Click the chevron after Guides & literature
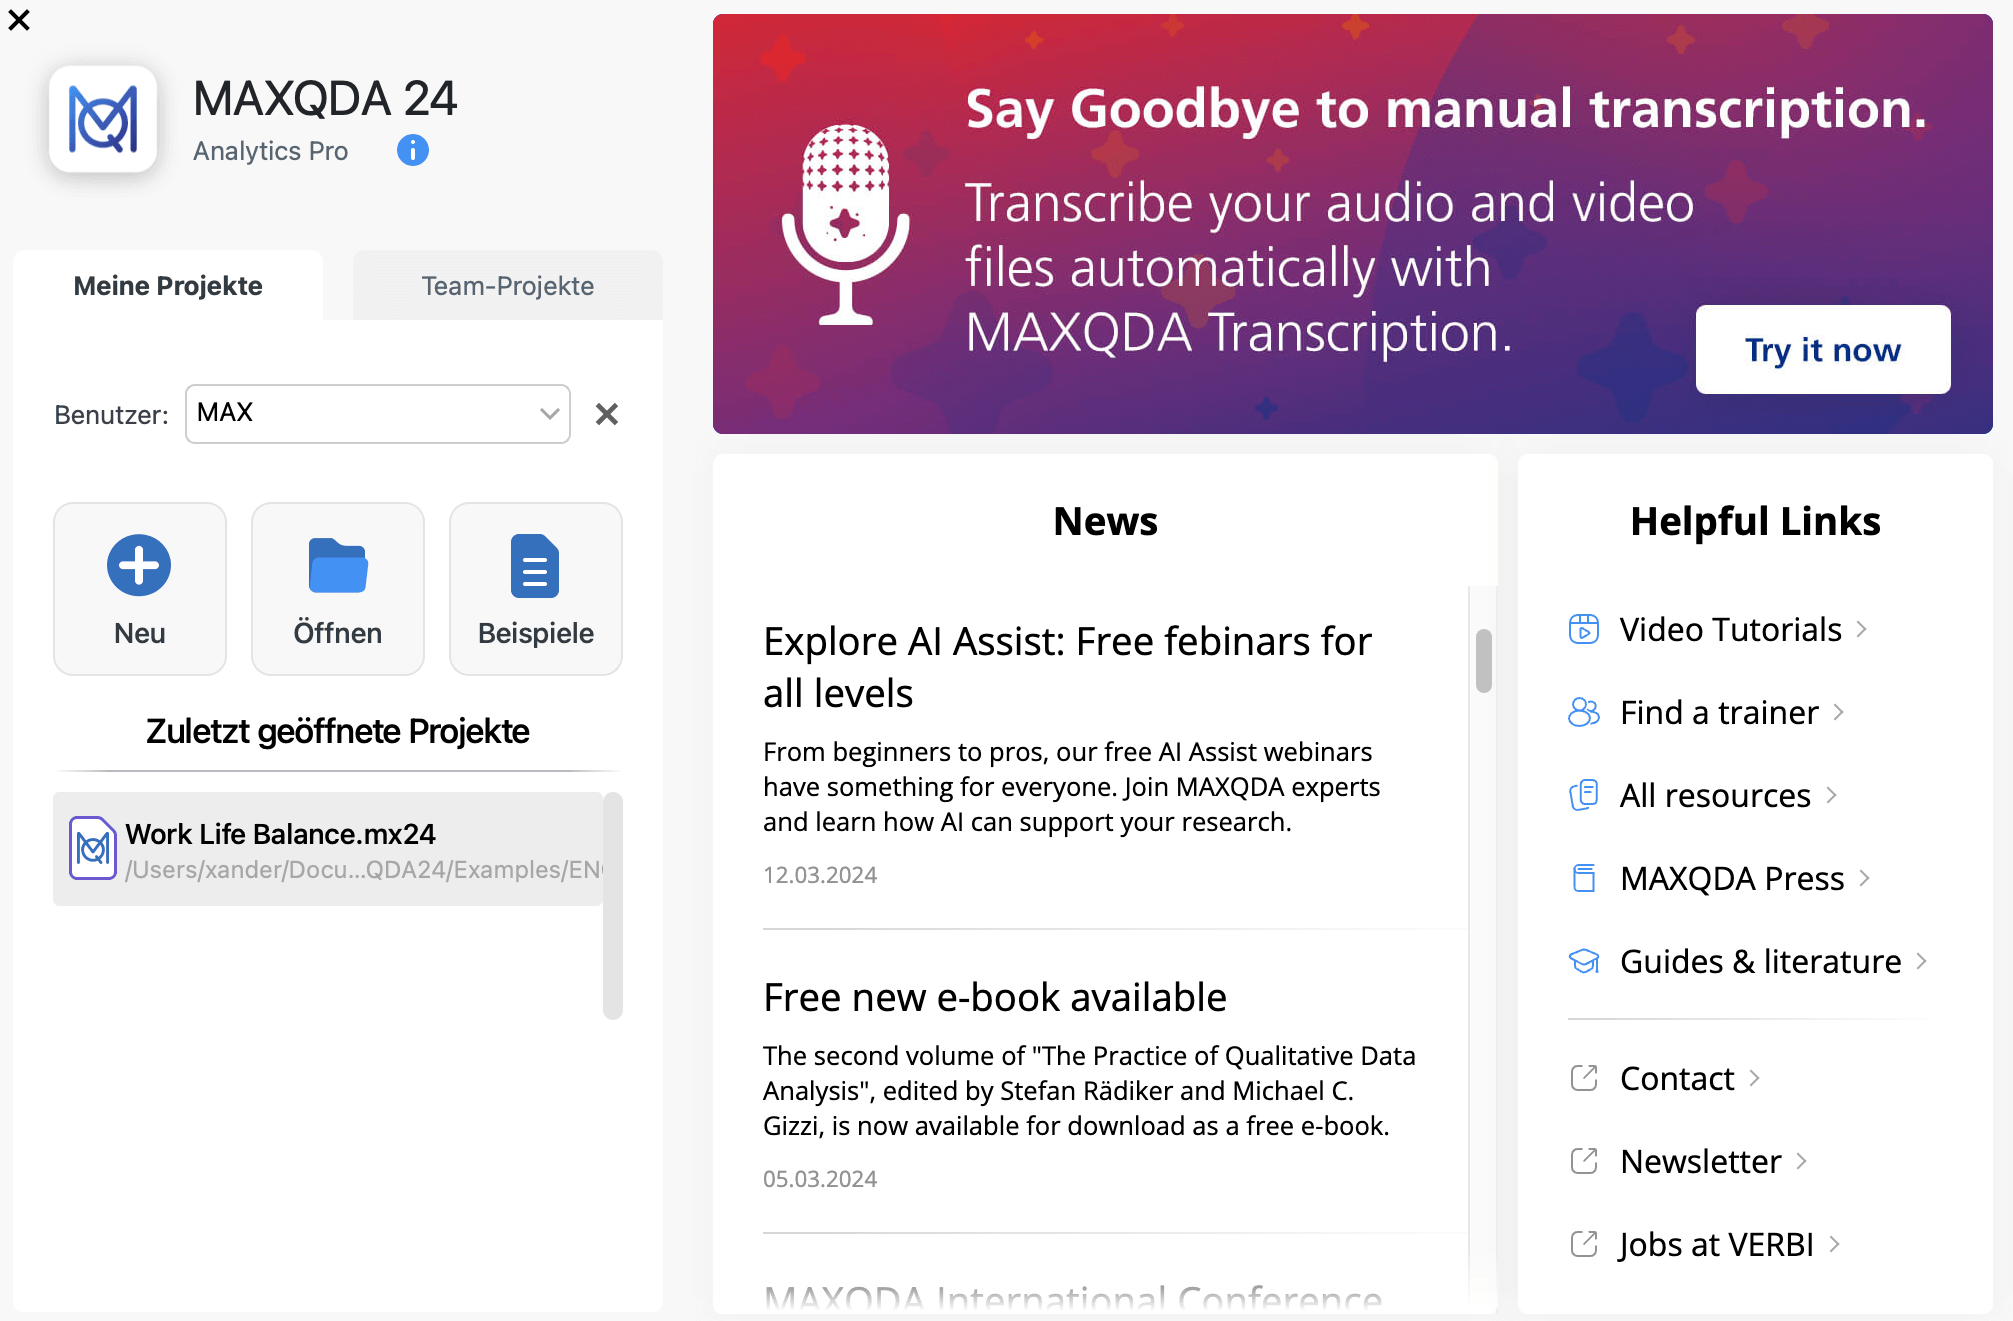 click(1922, 961)
